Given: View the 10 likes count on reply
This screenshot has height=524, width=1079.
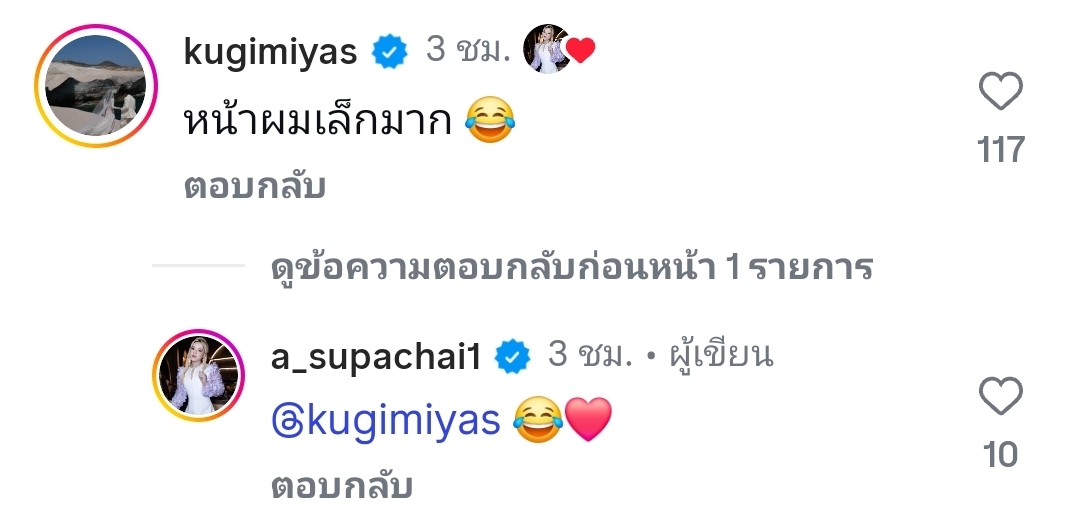Looking at the screenshot, I should coord(1000,455).
